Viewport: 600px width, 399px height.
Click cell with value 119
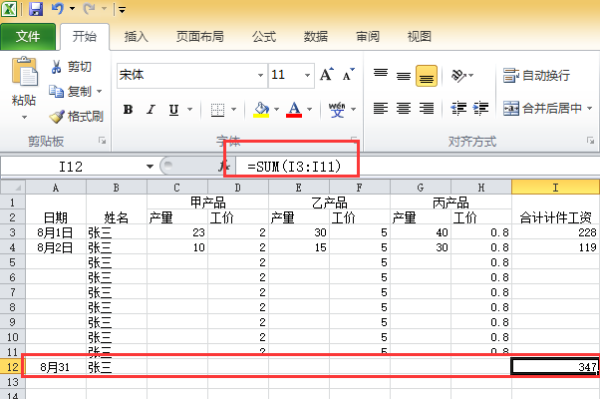[556, 247]
